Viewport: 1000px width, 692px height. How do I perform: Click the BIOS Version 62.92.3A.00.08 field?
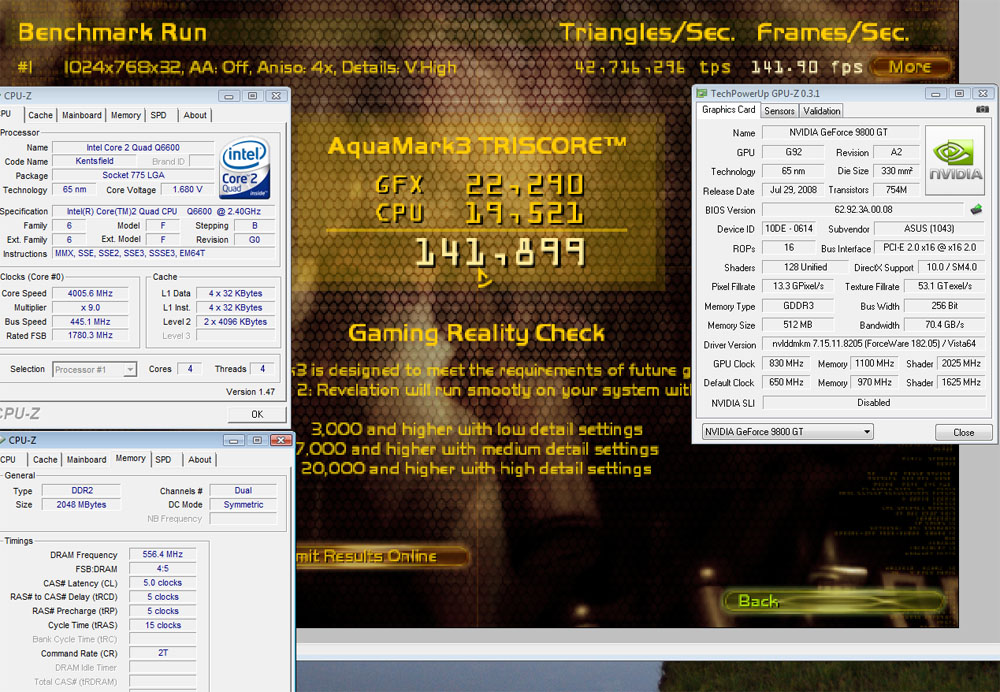click(x=863, y=209)
